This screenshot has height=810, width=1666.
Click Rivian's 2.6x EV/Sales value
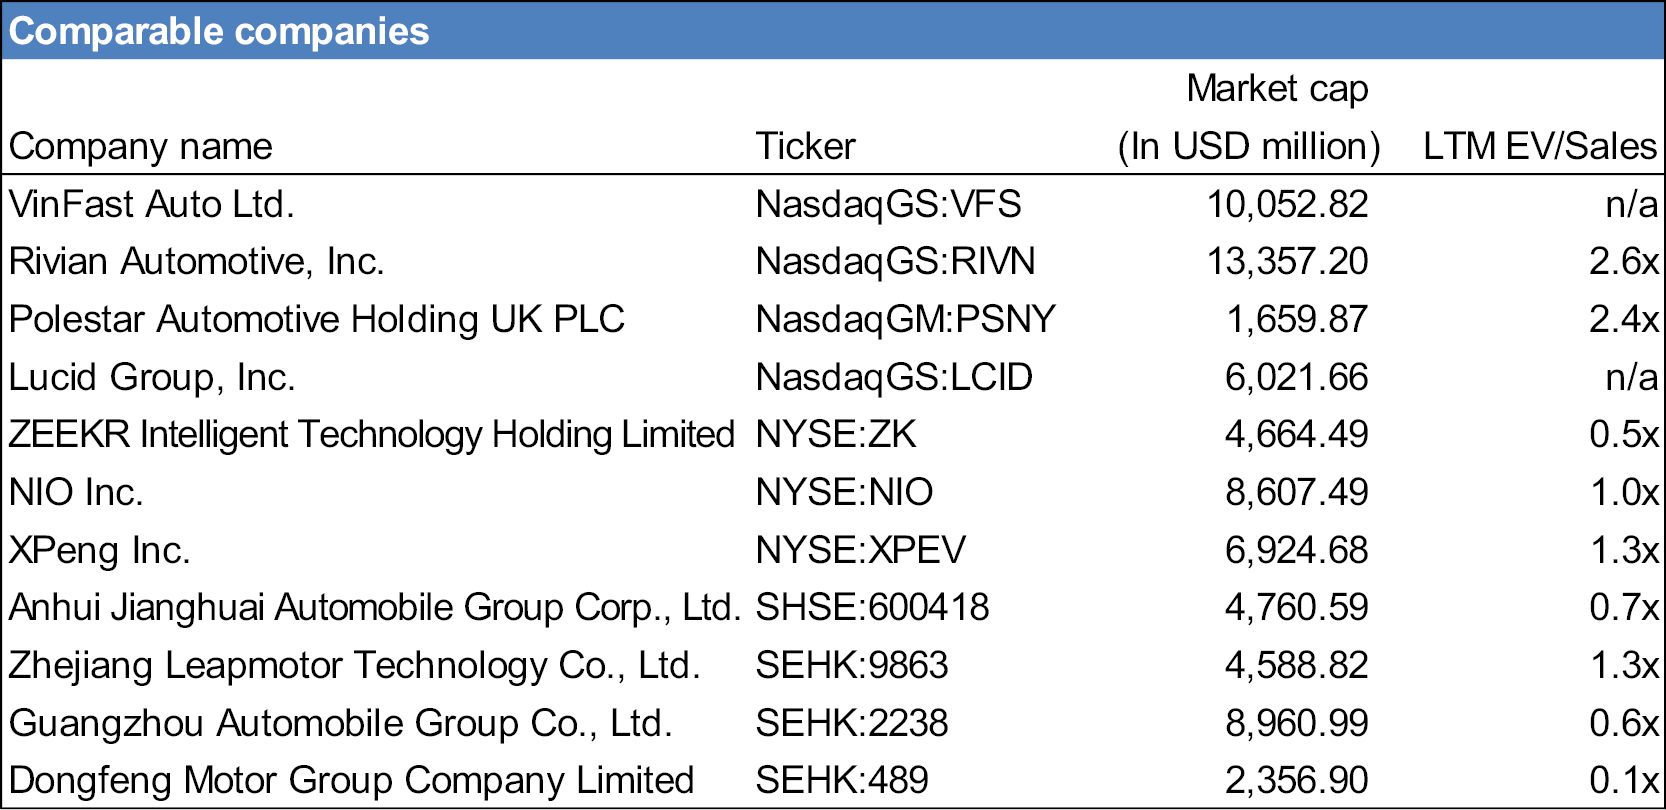pyautogui.click(x=1623, y=262)
